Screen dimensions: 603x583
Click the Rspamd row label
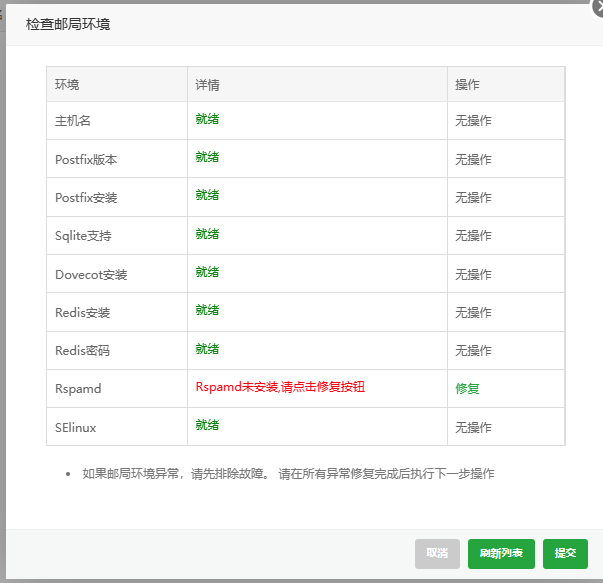tap(78, 388)
